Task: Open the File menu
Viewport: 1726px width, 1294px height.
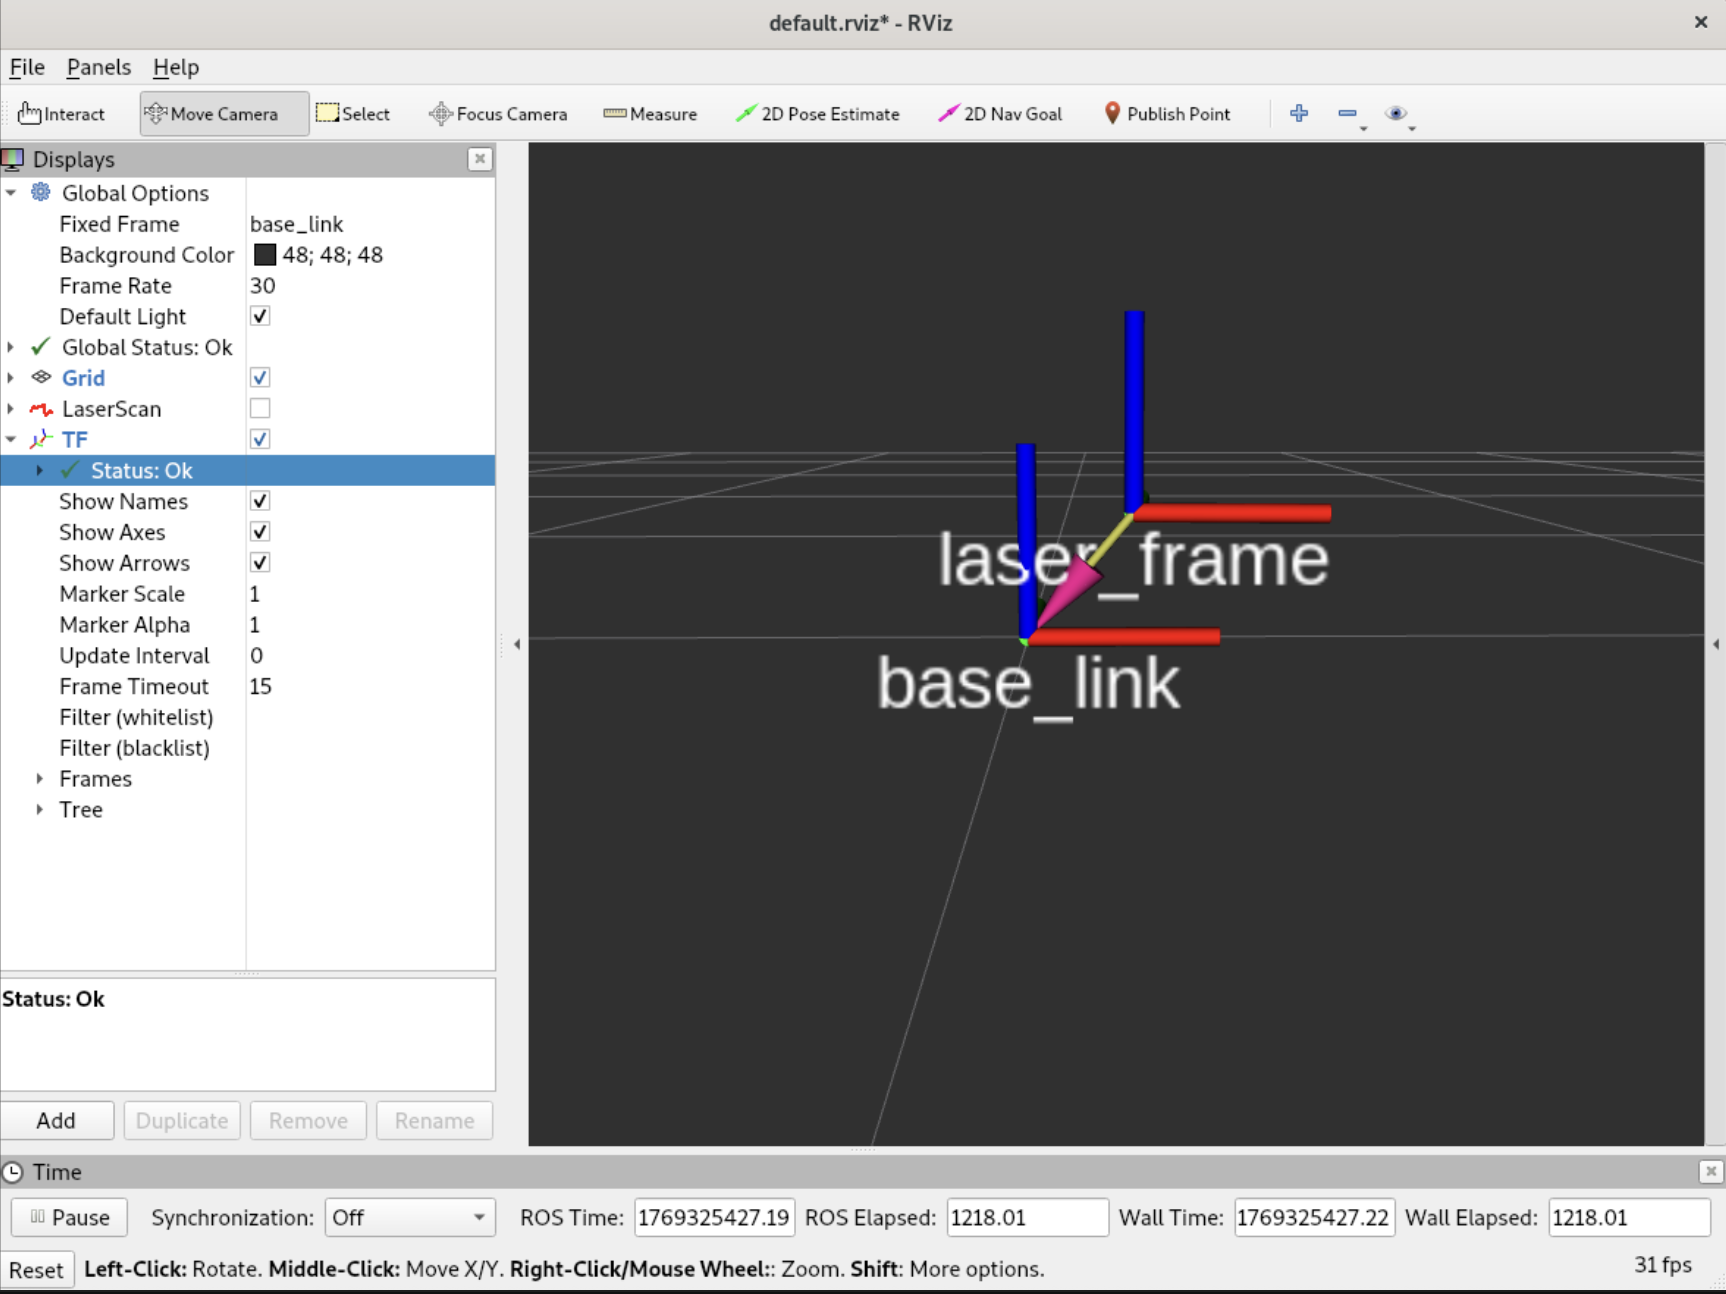Action: 27,67
